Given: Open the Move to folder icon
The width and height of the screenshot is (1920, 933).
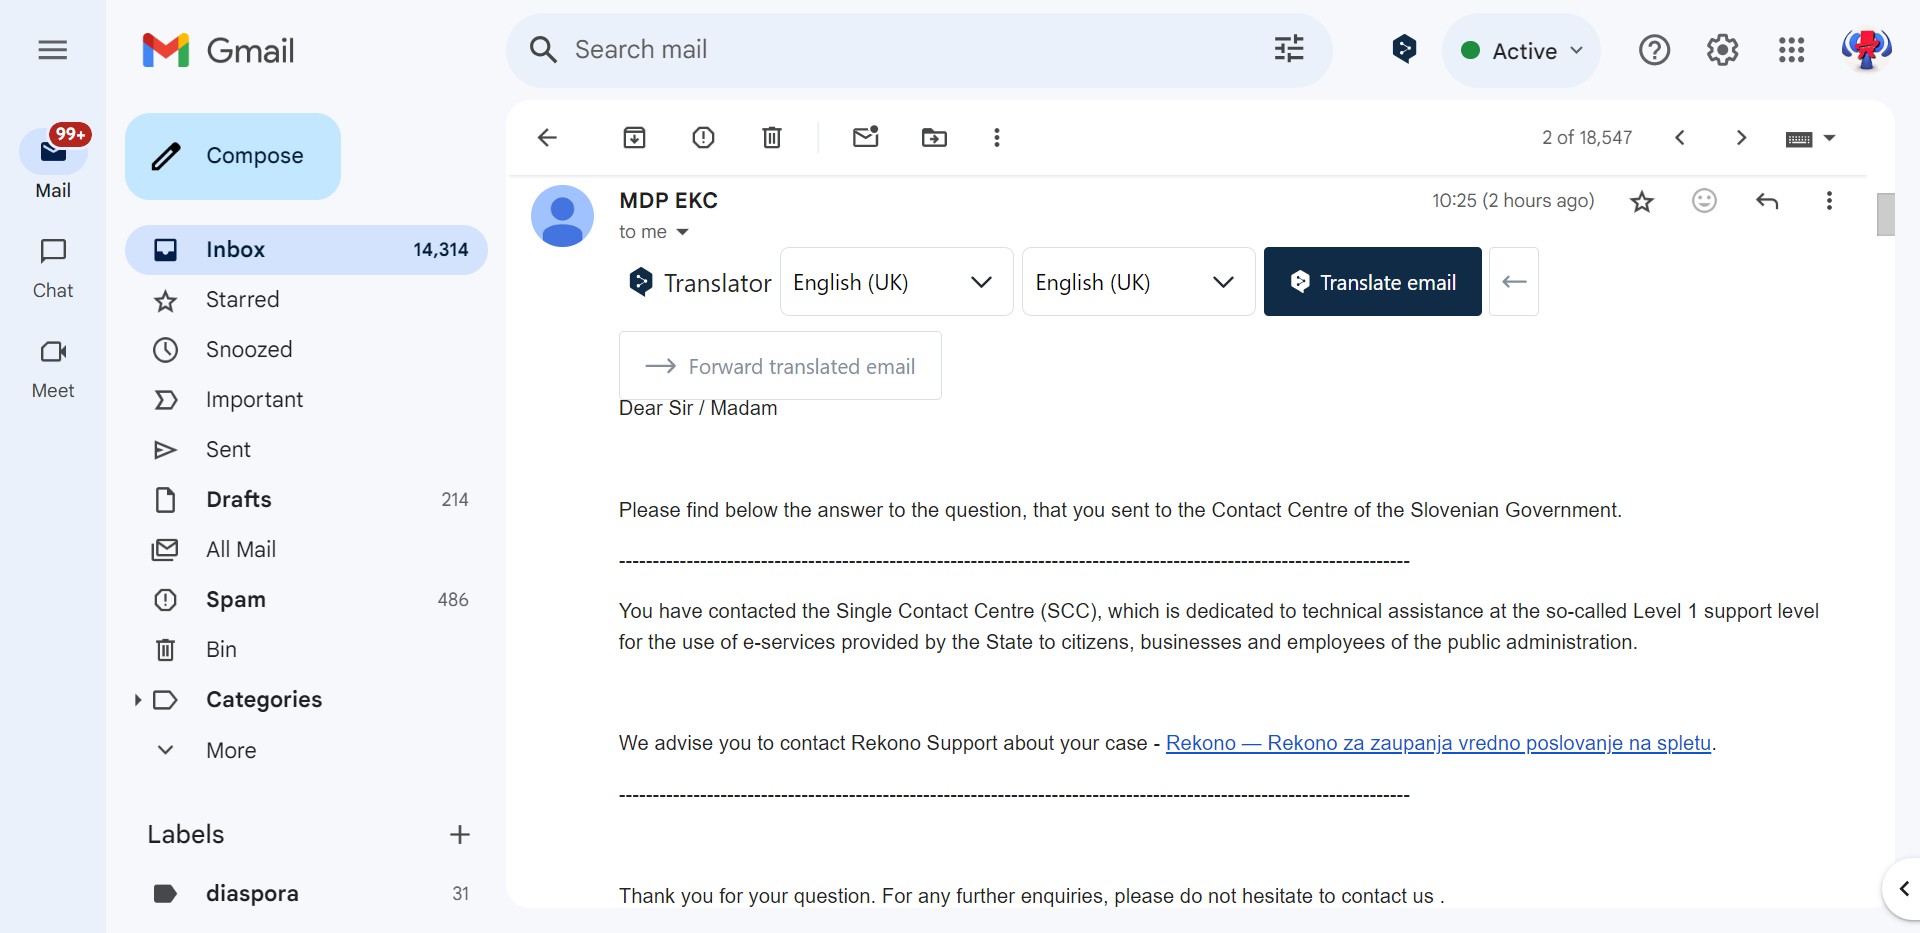Looking at the screenshot, I should [934, 138].
